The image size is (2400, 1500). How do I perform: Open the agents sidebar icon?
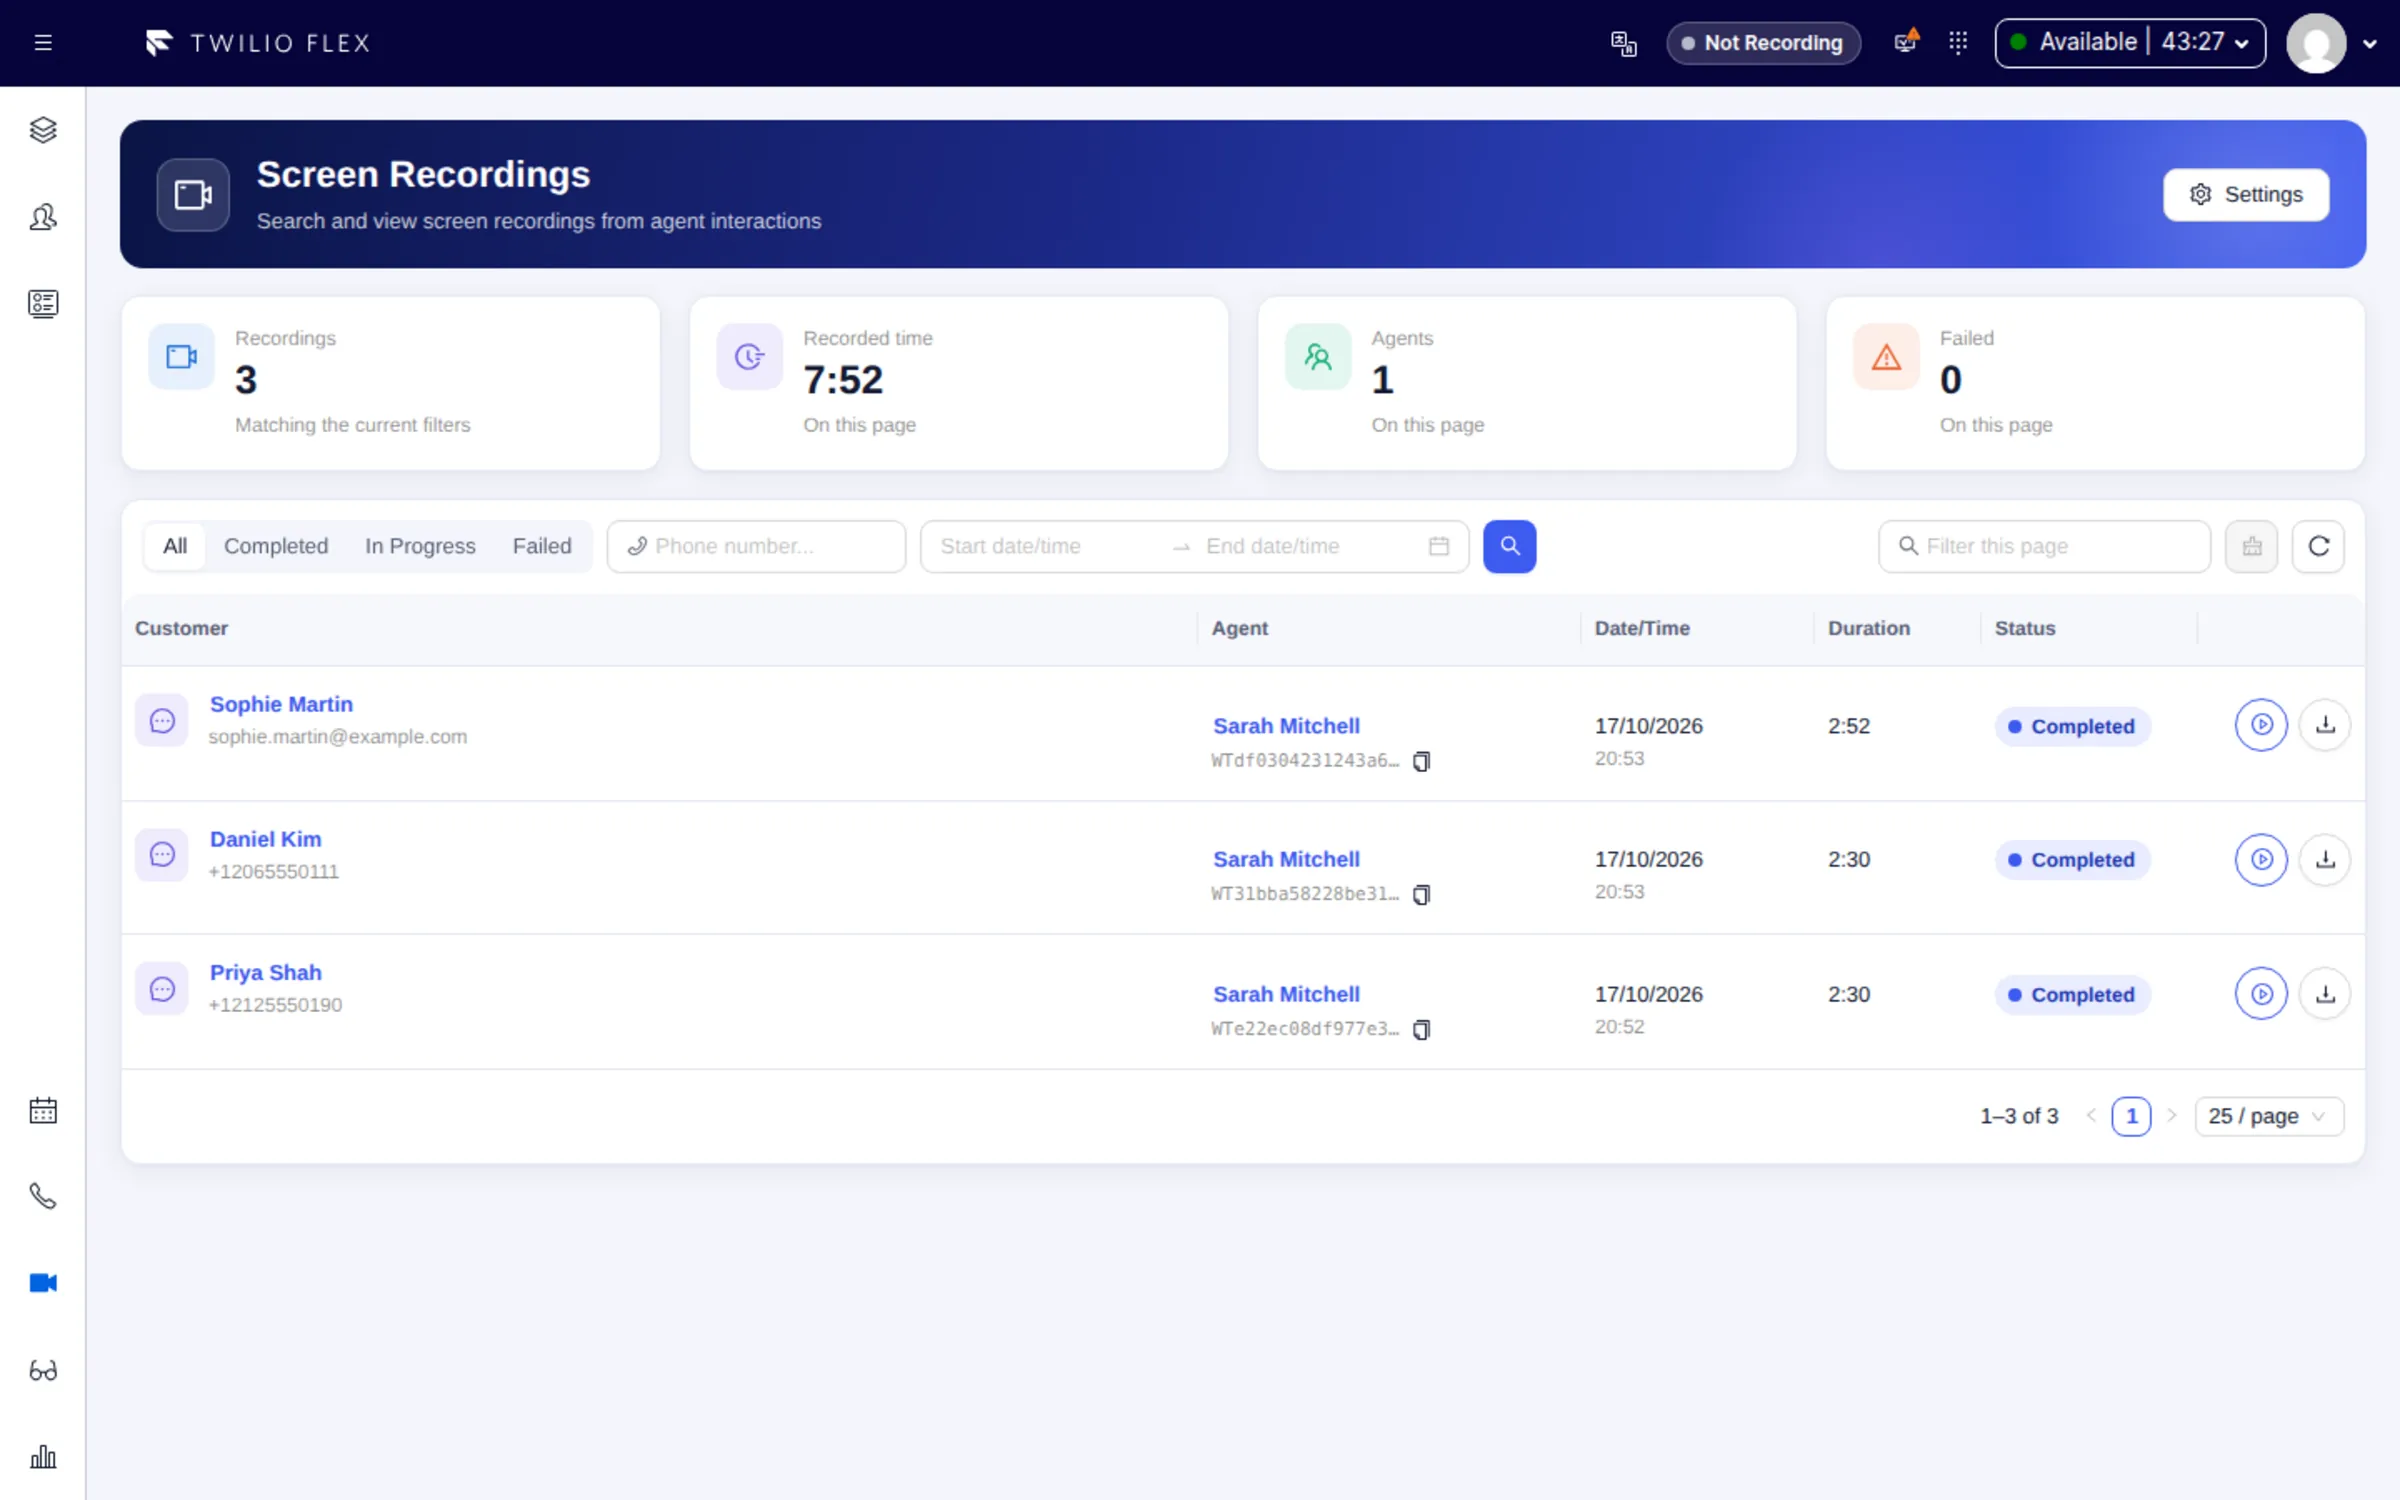point(43,217)
